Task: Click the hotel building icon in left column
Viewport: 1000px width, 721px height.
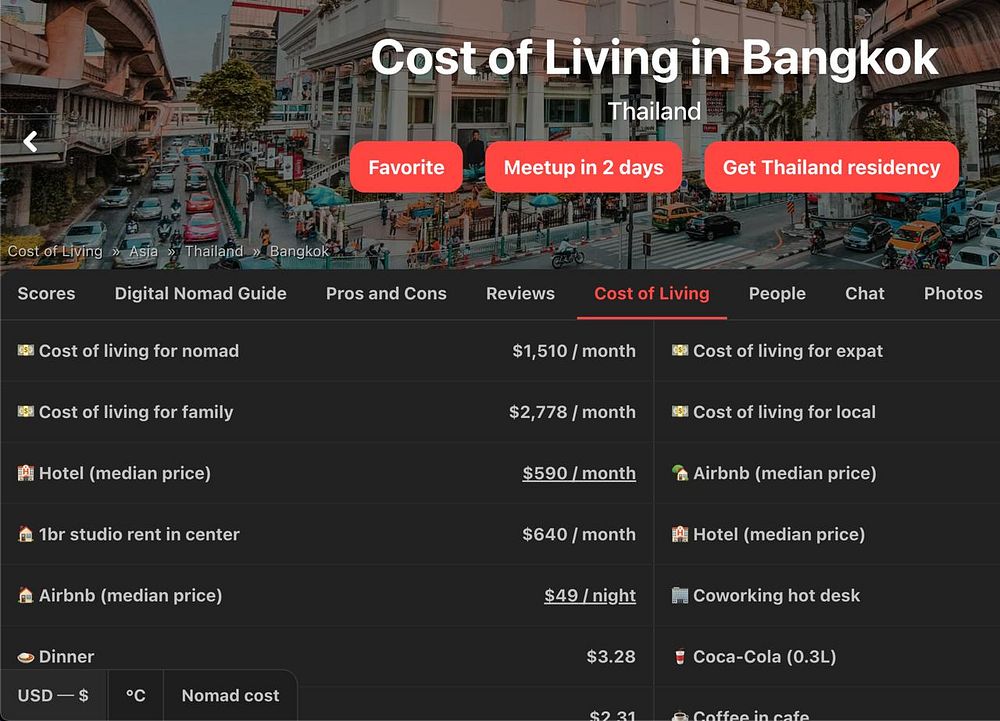Action: 26,472
